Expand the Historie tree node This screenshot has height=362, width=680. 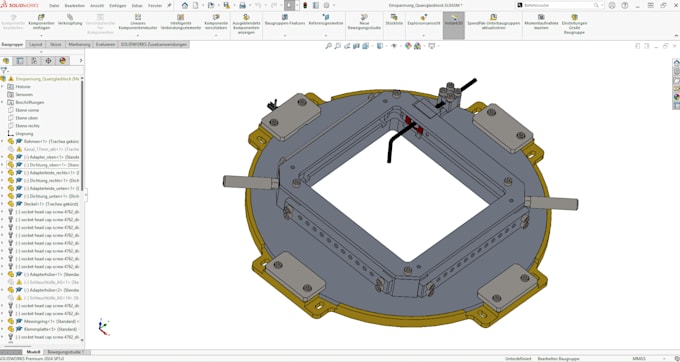point(2,87)
